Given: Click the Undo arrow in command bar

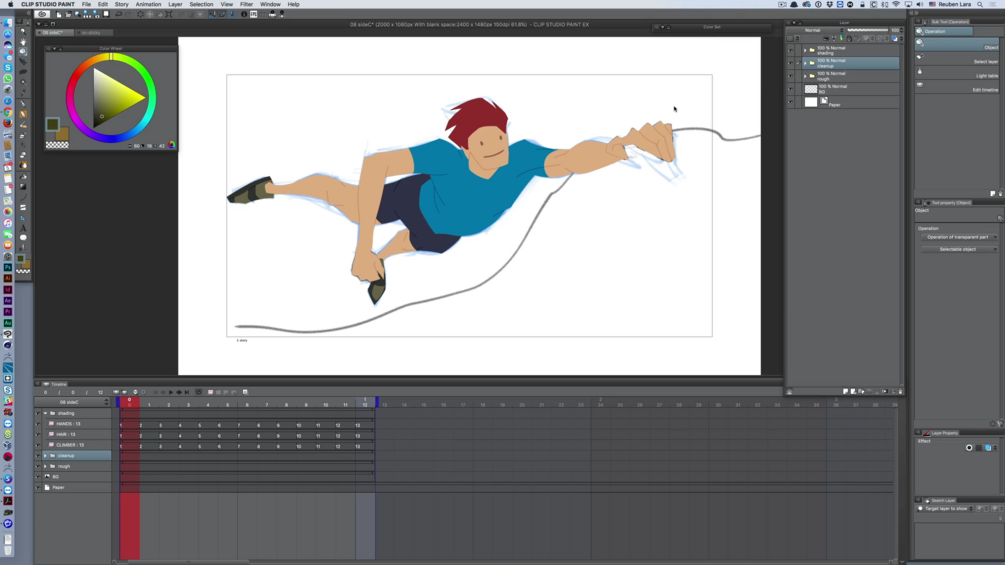Looking at the screenshot, I should coord(119,14).
